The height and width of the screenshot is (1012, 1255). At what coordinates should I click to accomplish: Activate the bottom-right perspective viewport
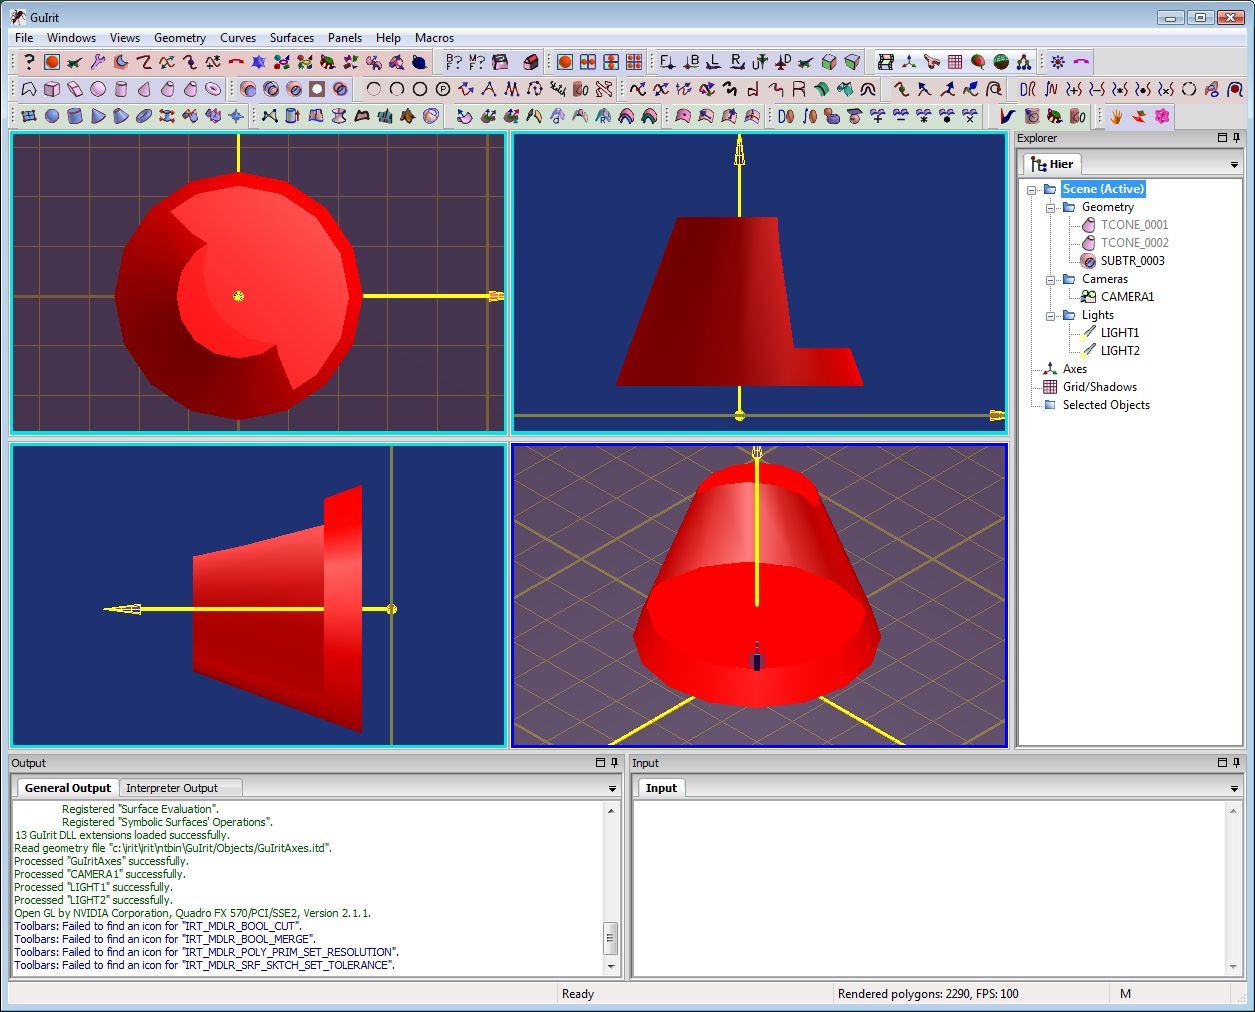click(759, 595)
